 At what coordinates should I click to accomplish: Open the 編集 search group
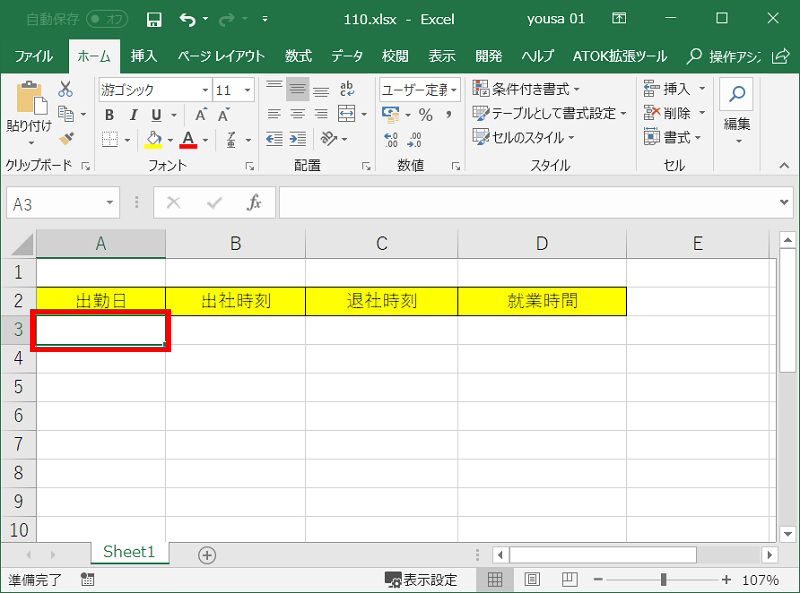coord(736,111)
